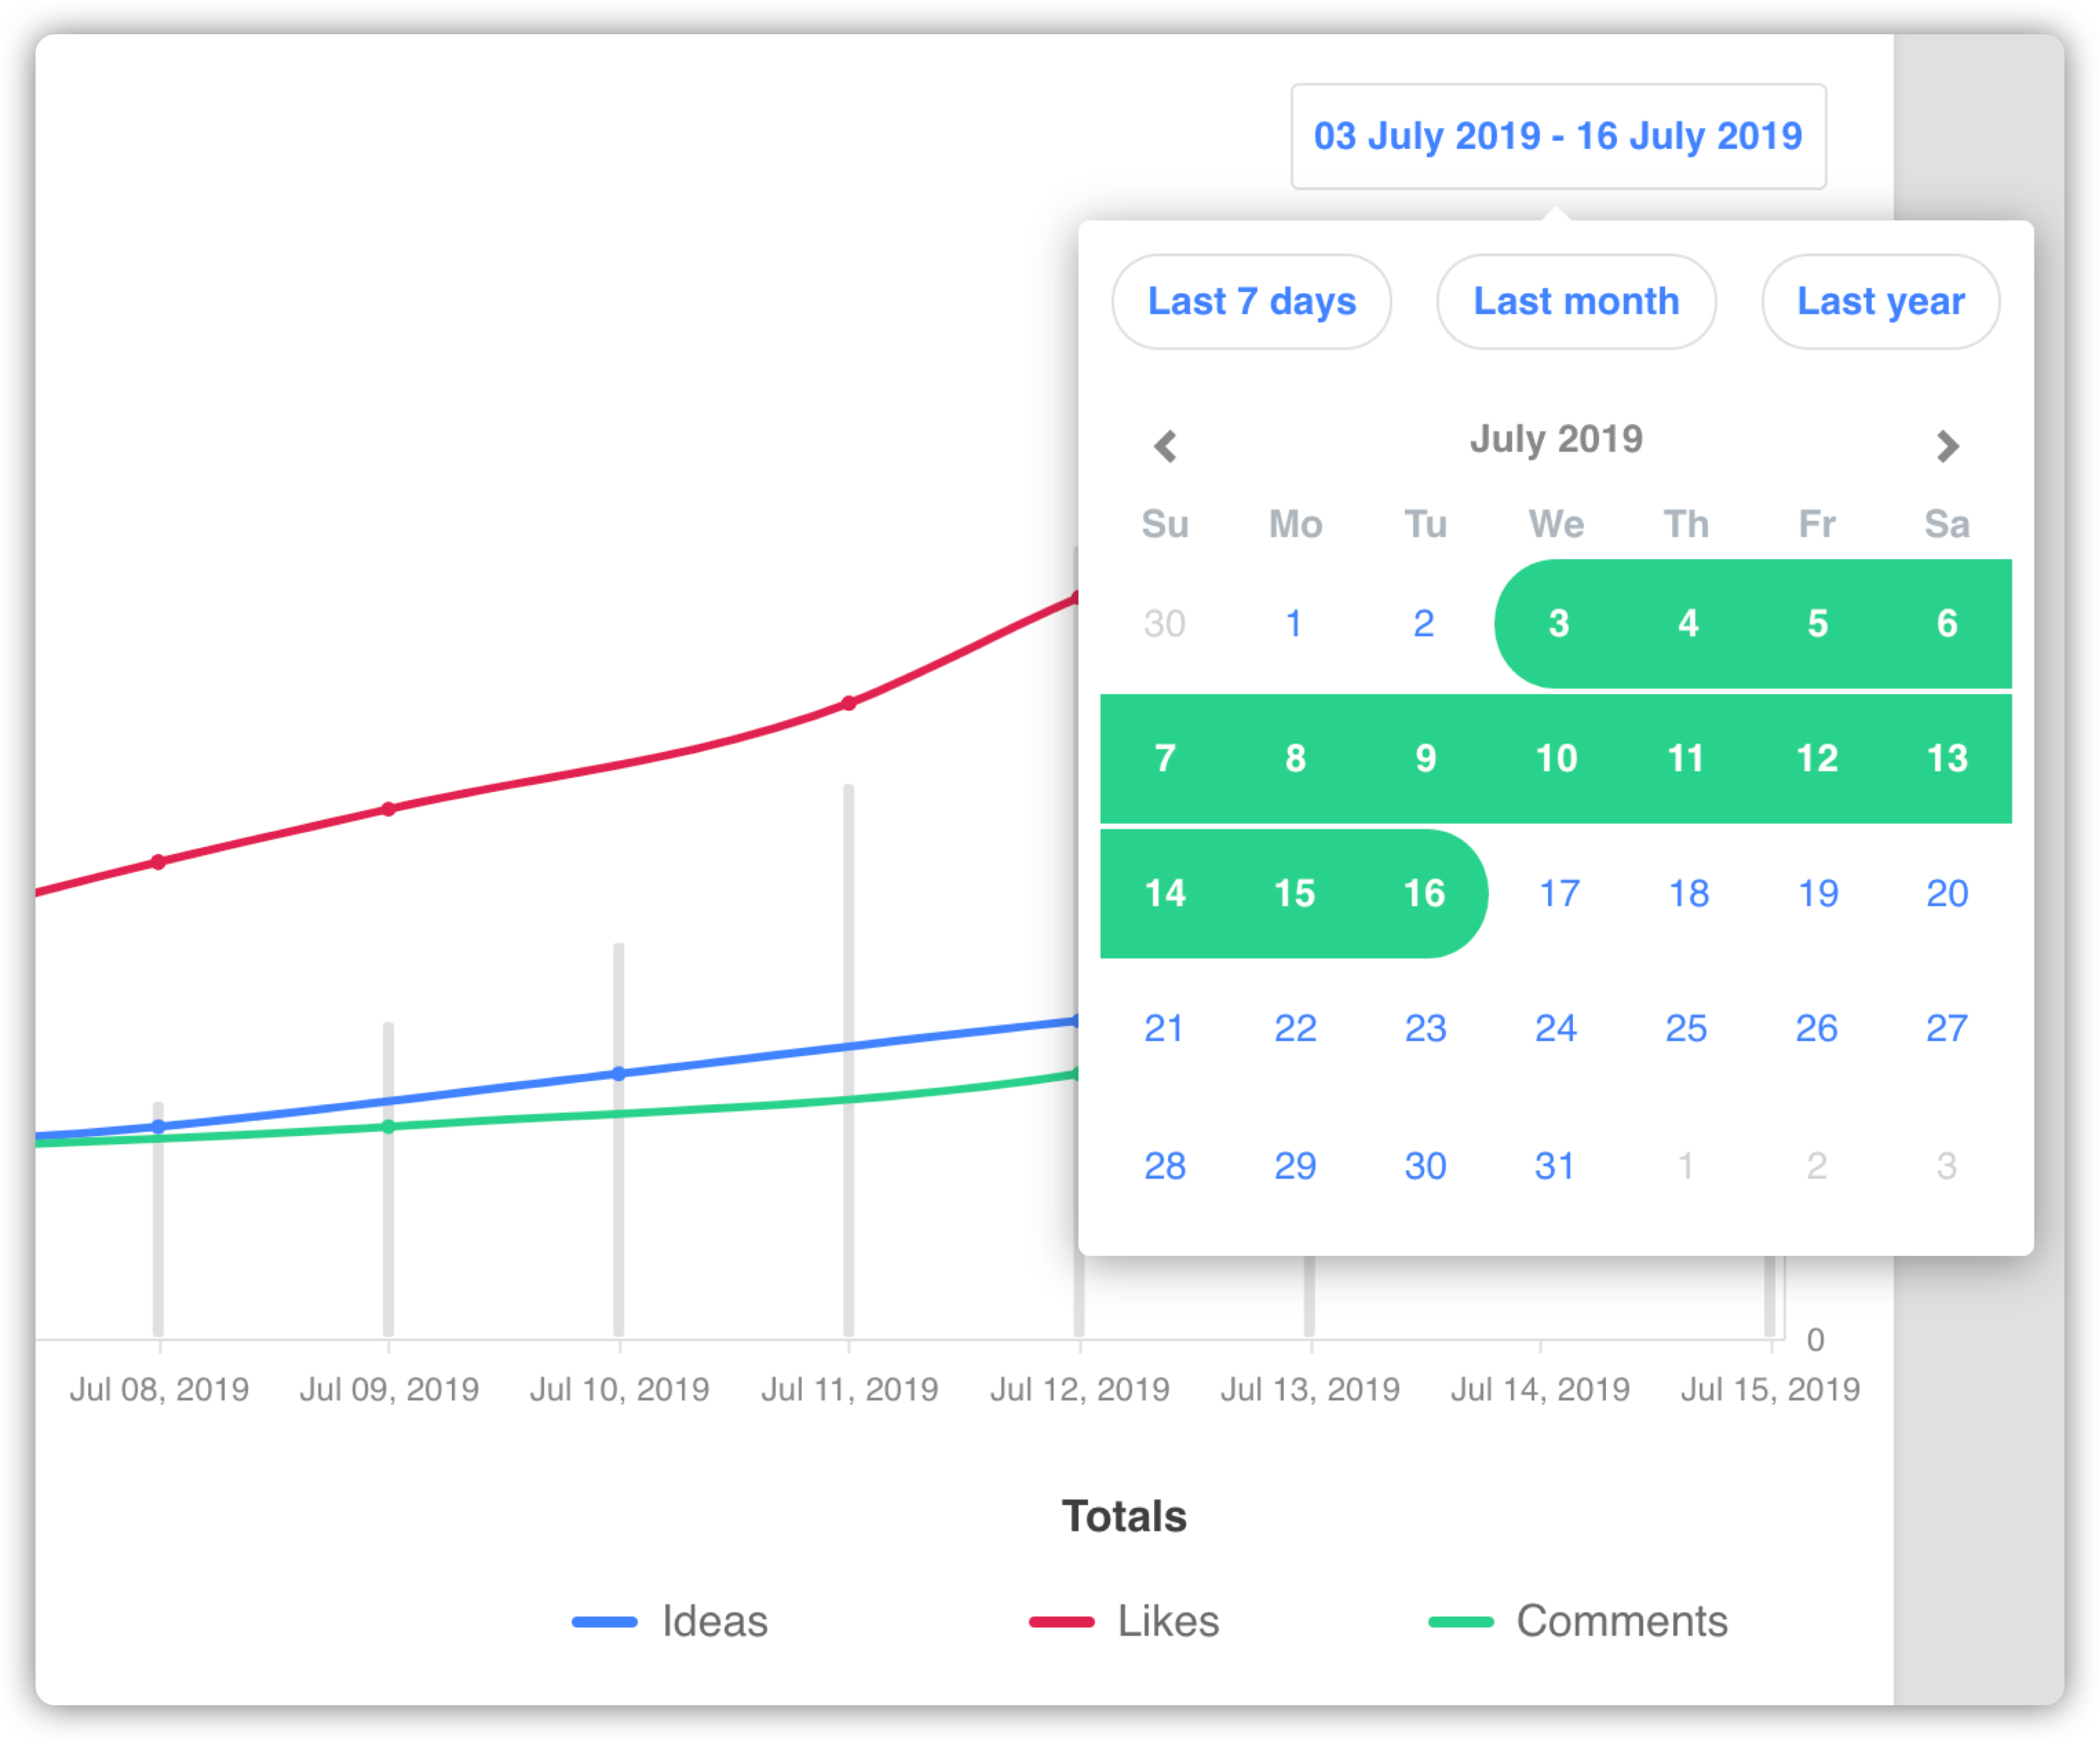
Task: Click the Likes data point above Jul 08
Action: [x=158, y=862]
